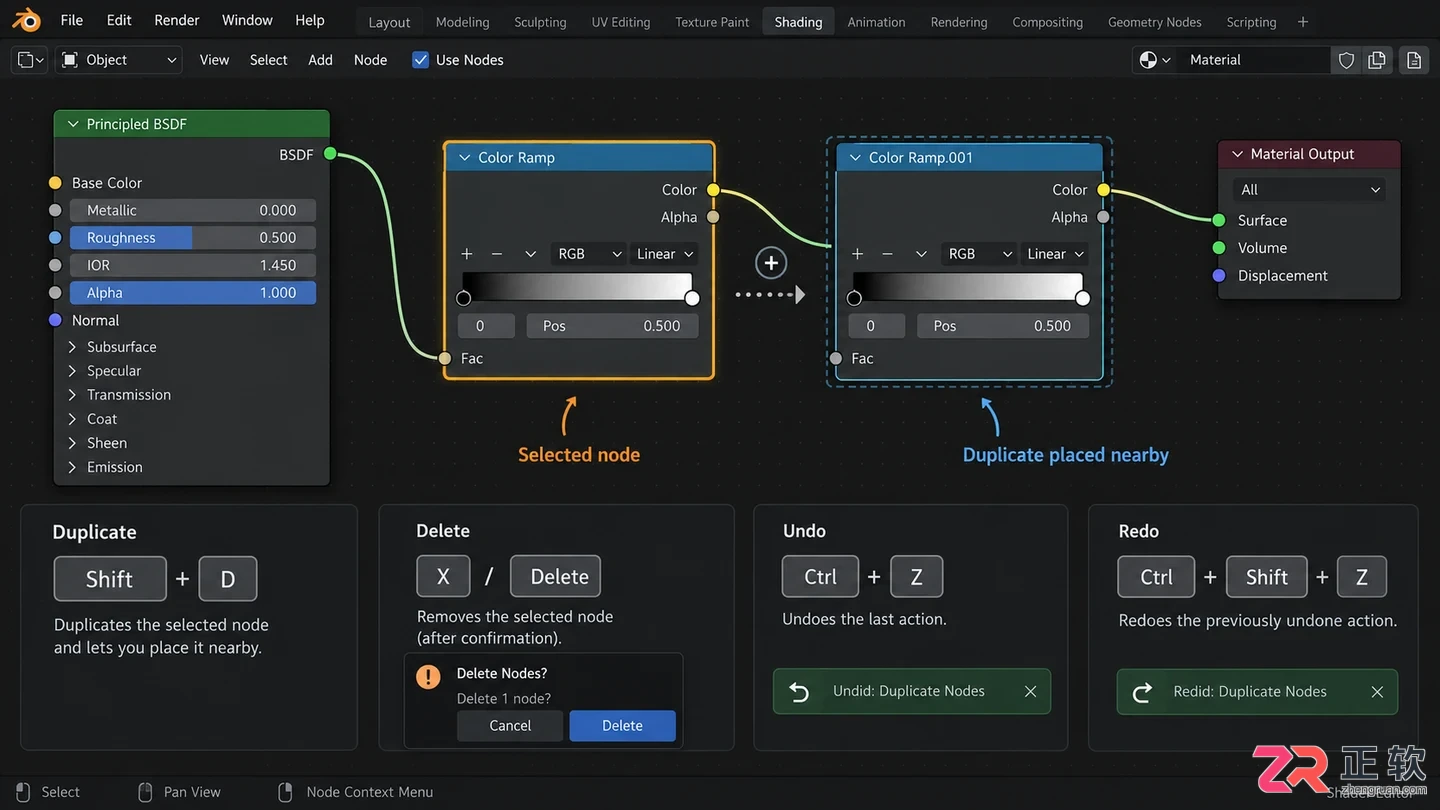Click the new material document icon
1440x810 pixels.
click(x=1413, y=60)
